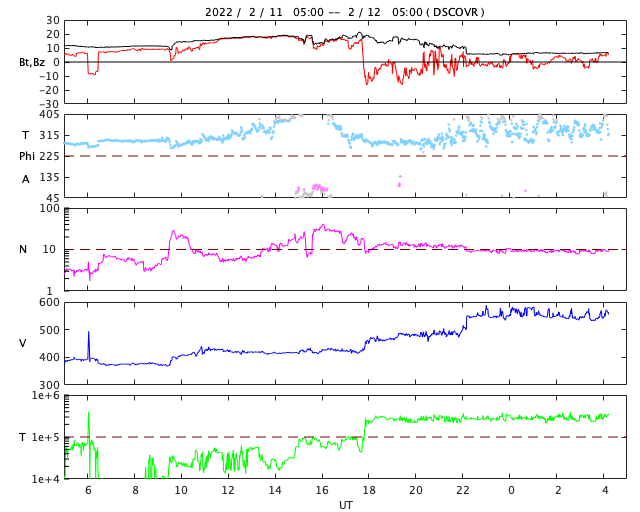The image size is (640, 512).
Task: Click the 'Phi' axis label
Action: [x=27, y=156]
